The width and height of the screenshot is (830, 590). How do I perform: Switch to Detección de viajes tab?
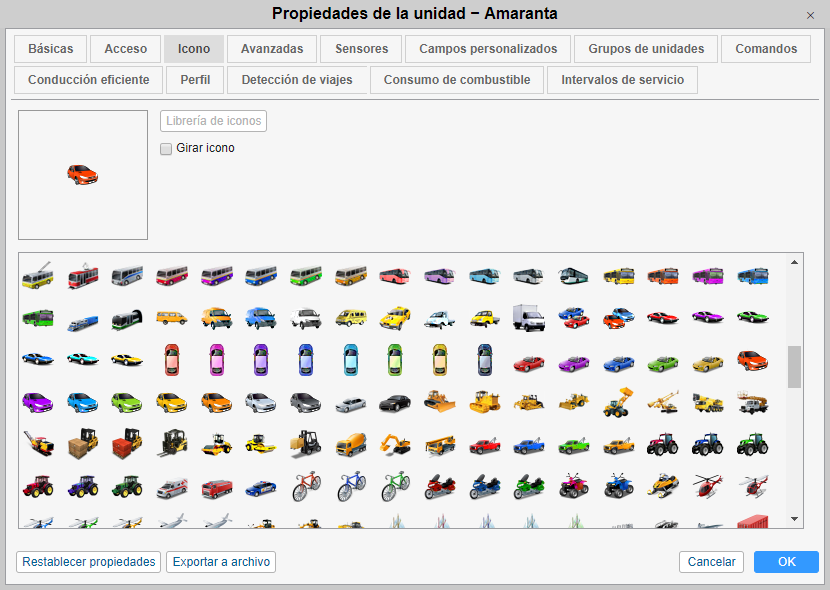click(x=297, y=80)
